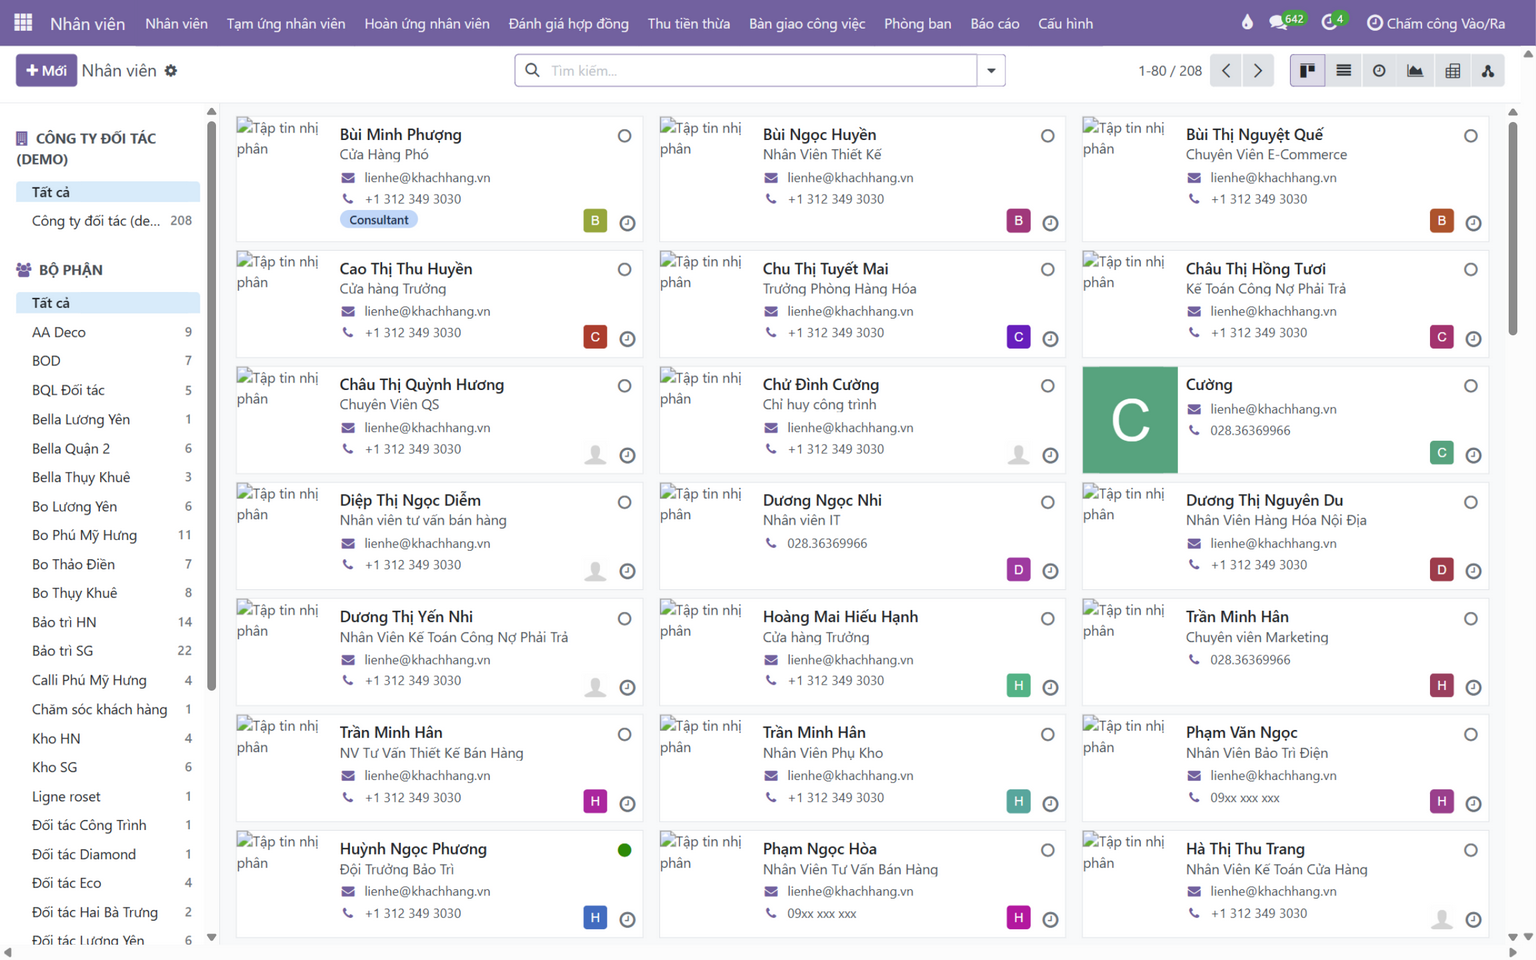Viewport: 1536px width, 960px height.
Task: Switch to Pivot table view
Action: pyautogui.click(x=1452, y=71)
